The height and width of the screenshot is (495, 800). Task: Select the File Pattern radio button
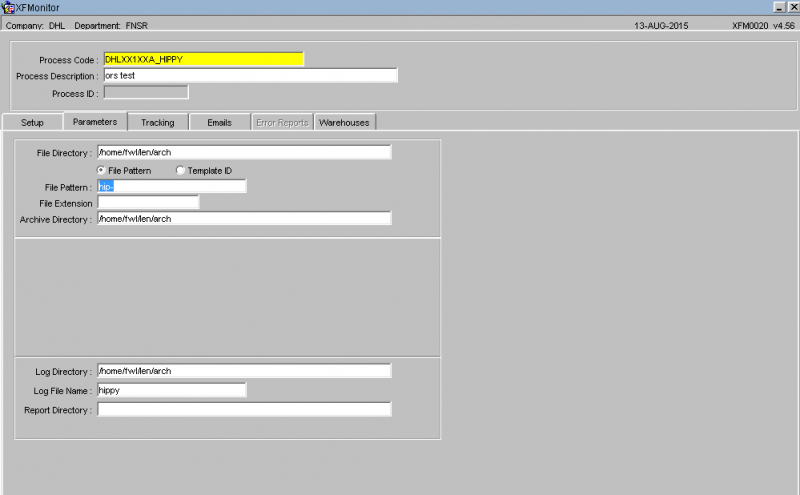click(101, 170)
